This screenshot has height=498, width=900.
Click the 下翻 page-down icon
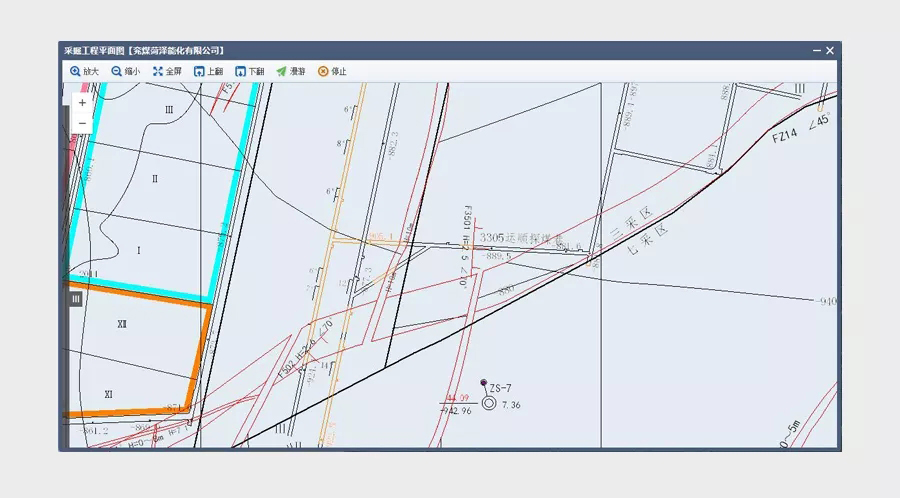coord(240,72)
